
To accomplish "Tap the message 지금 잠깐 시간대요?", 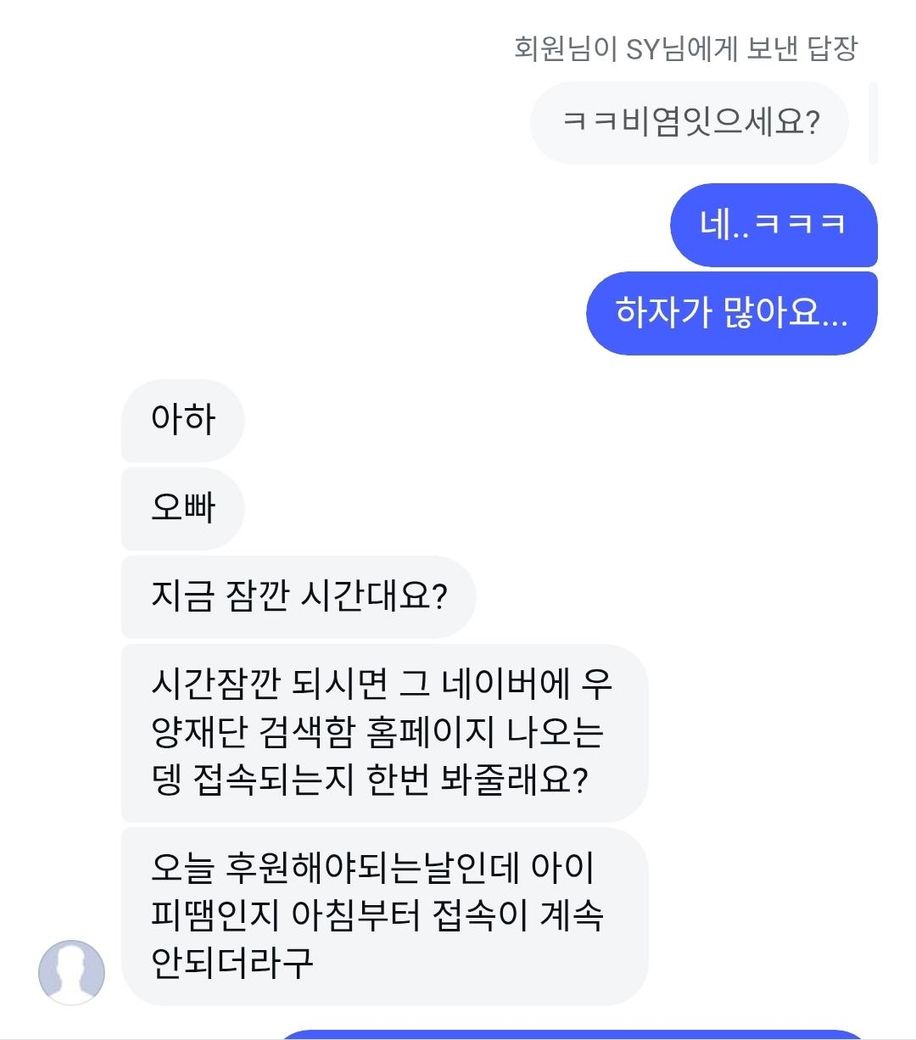I will (297, 597).
